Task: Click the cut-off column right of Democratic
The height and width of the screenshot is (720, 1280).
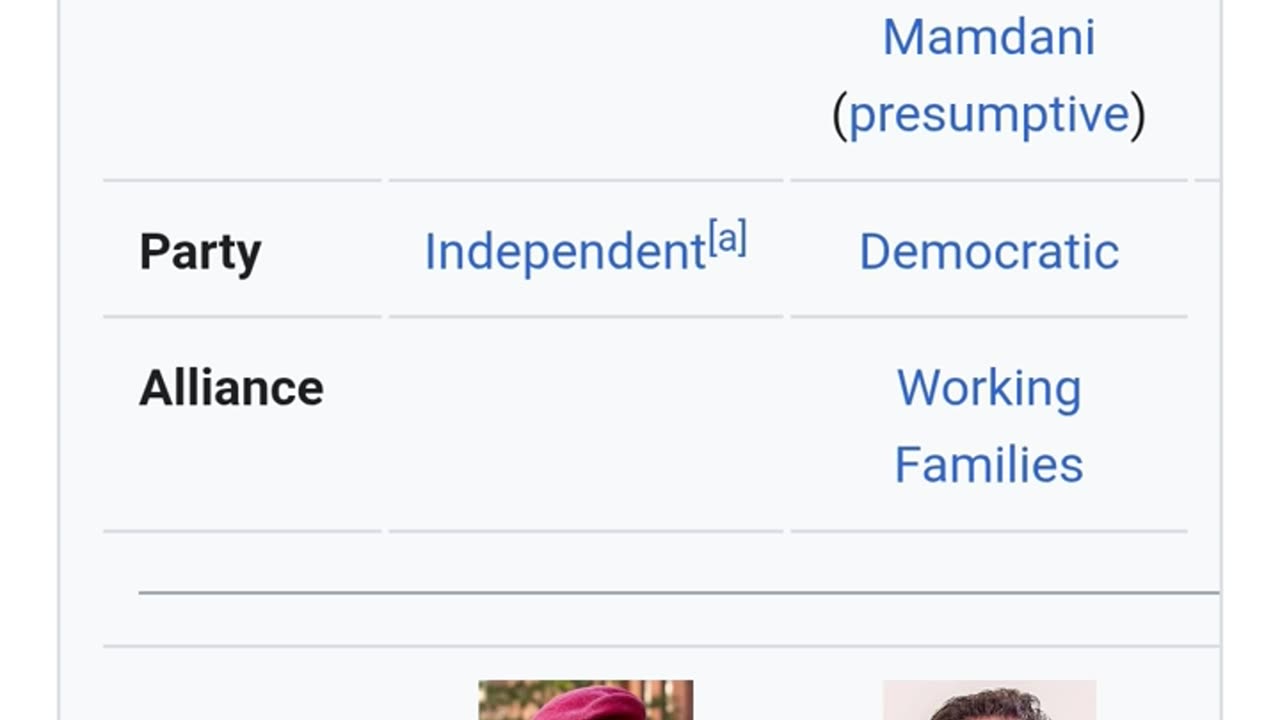Action: coord(1207,252)
